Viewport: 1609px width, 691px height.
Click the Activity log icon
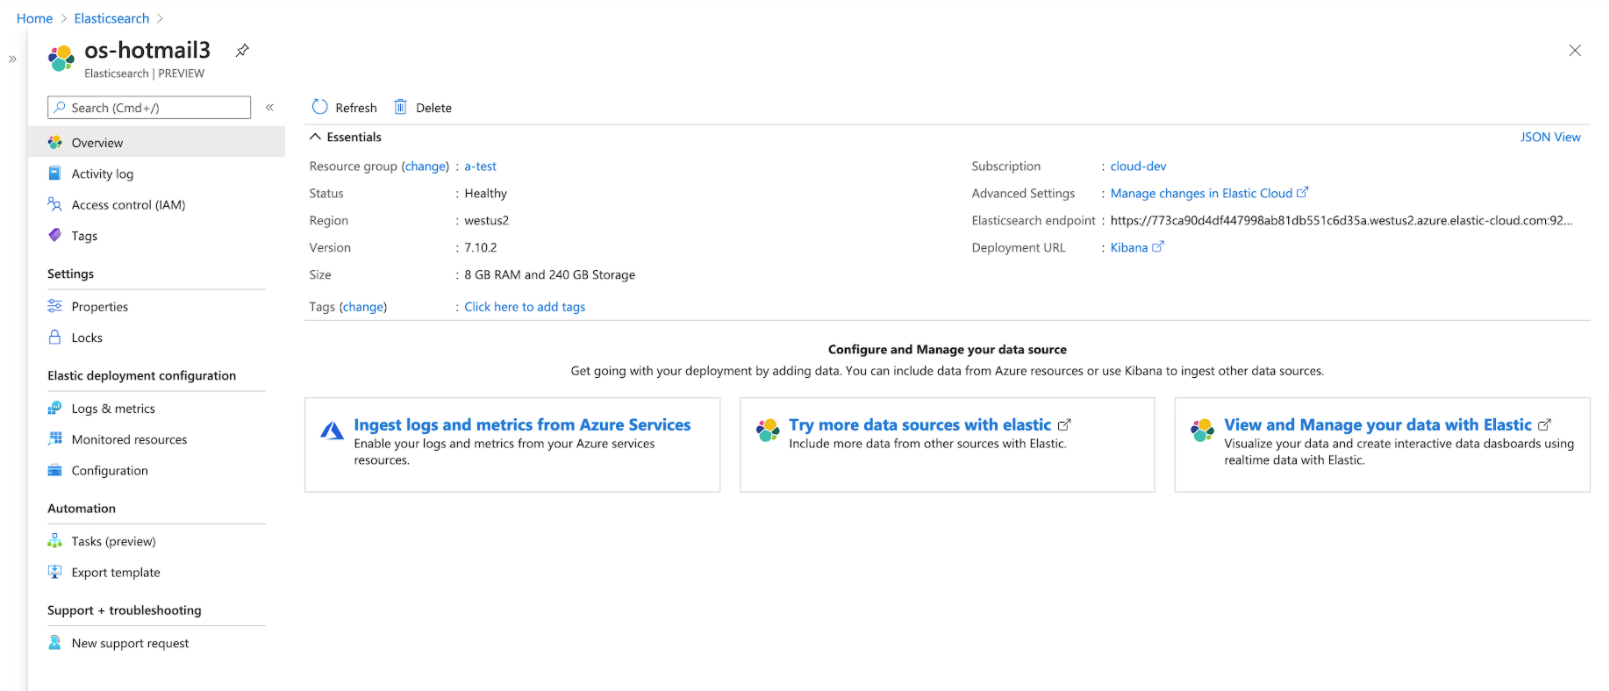(x=55, y=174)
